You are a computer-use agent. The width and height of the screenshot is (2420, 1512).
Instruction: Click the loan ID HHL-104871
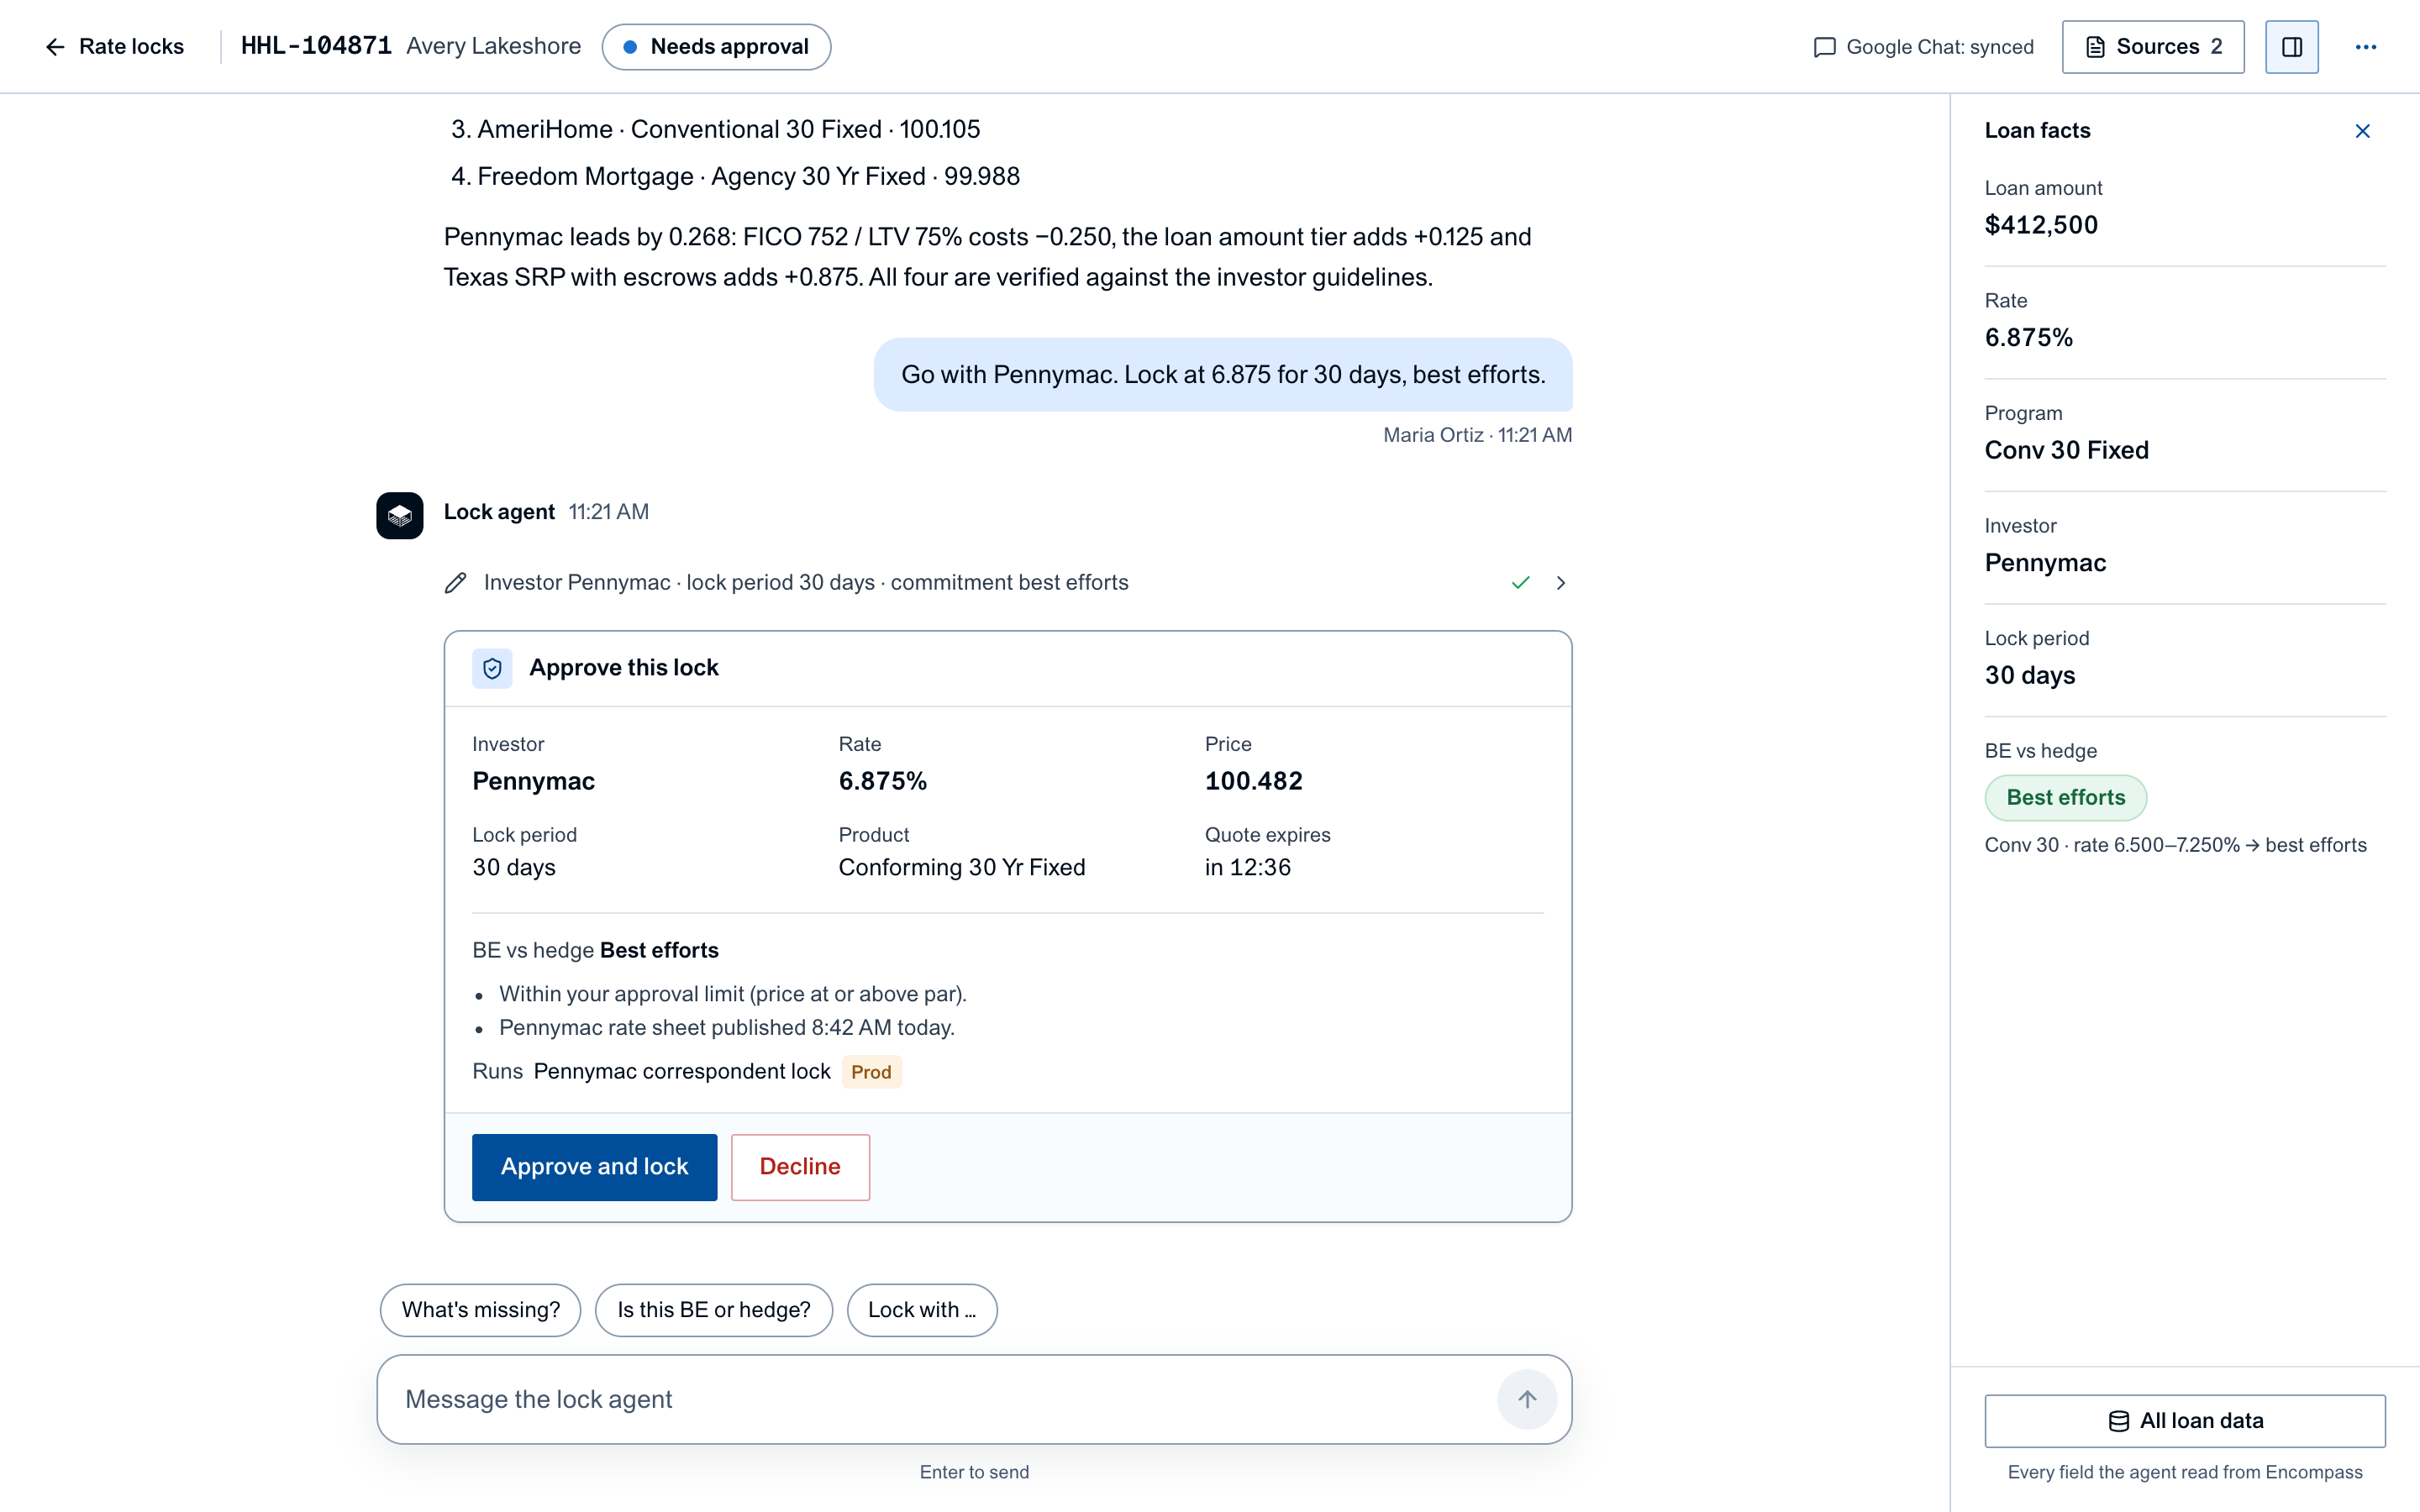[x=317, y=46]
